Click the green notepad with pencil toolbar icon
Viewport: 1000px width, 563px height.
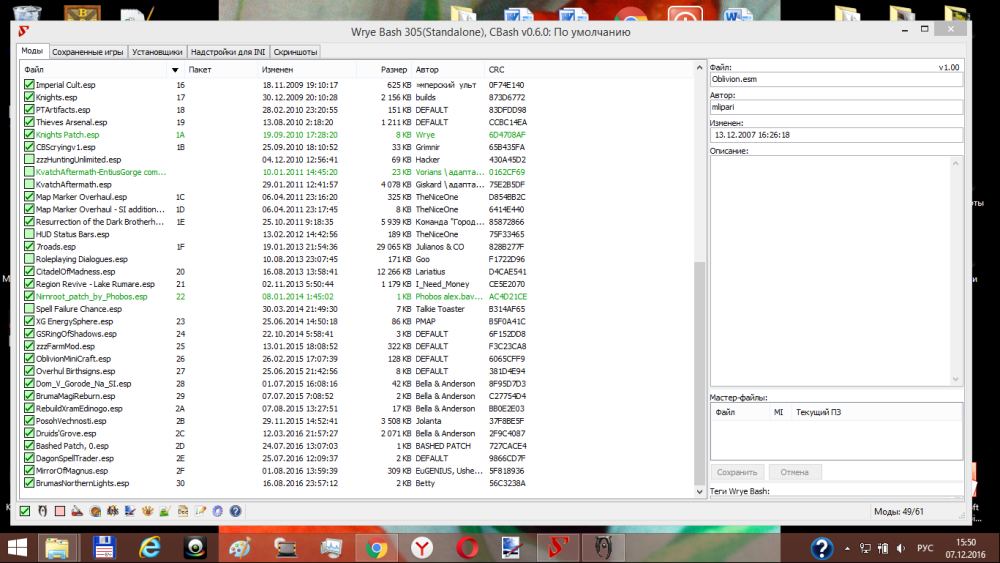165,511
